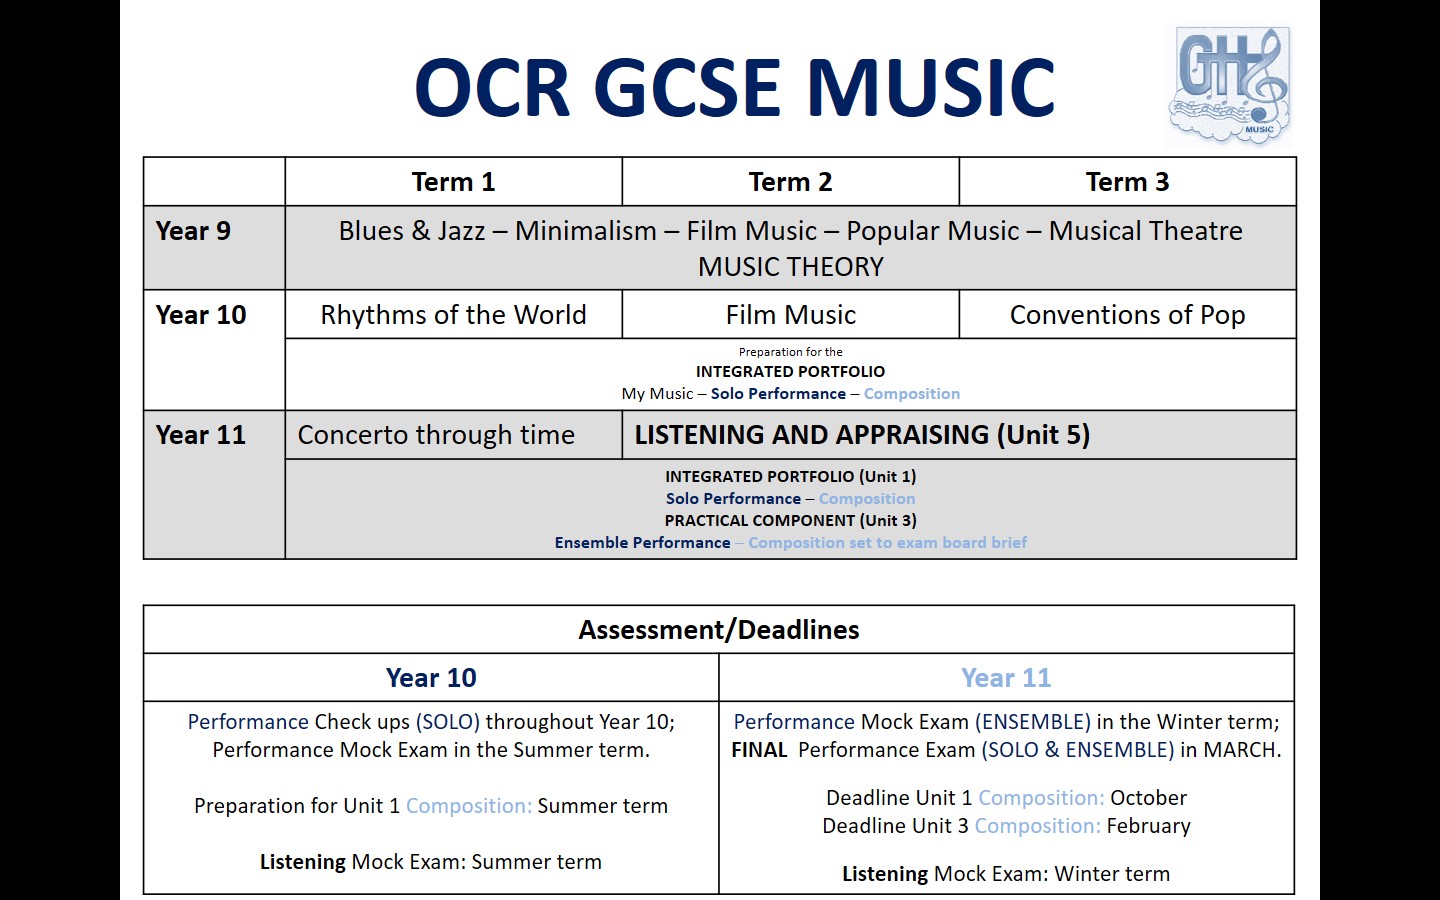Select the Term 3 column header
Viewport: 1440px width, 900px height.
(1127, 182)
